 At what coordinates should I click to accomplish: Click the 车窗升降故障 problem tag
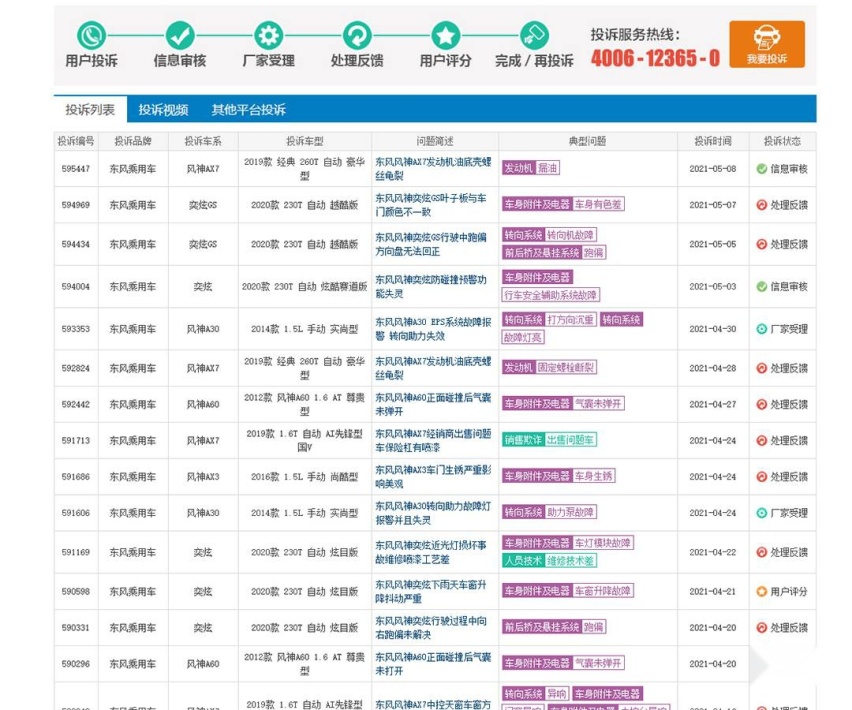603,590
